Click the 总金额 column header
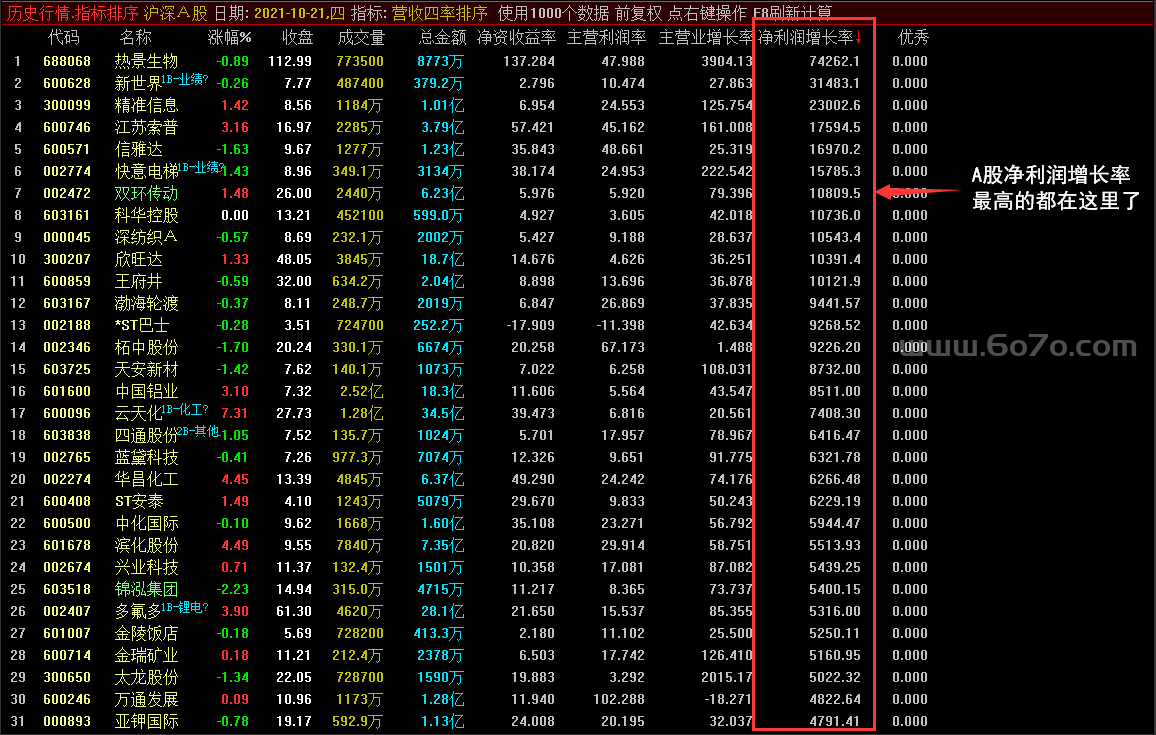Image resolution: width=1156 pixels, height=735 pixels. [x=442, y=38]
